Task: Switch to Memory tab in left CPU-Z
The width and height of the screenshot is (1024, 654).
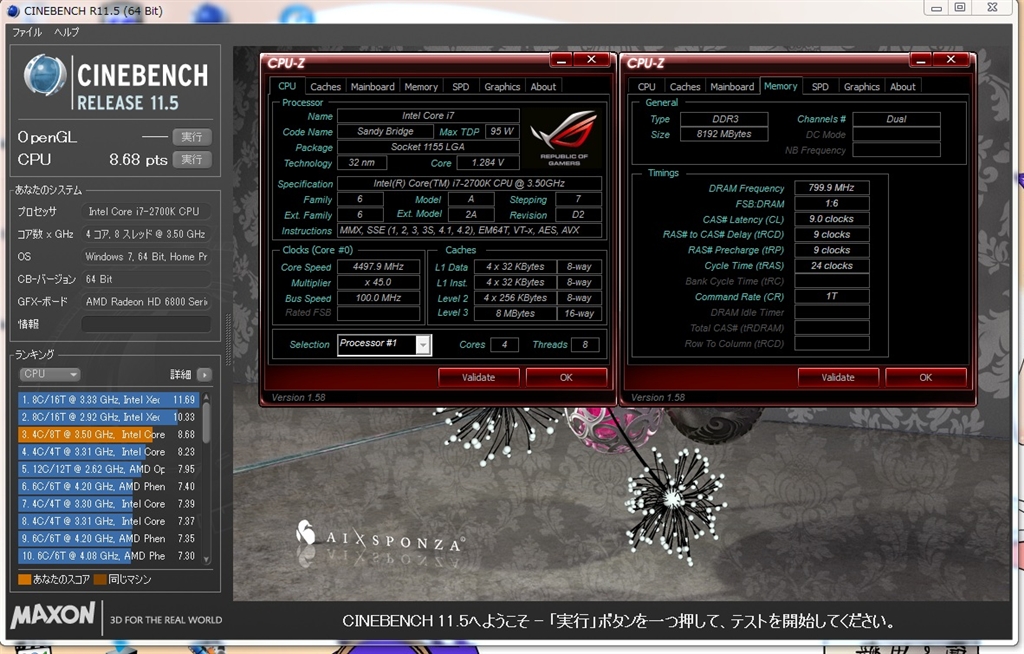Action: (421, 87)
